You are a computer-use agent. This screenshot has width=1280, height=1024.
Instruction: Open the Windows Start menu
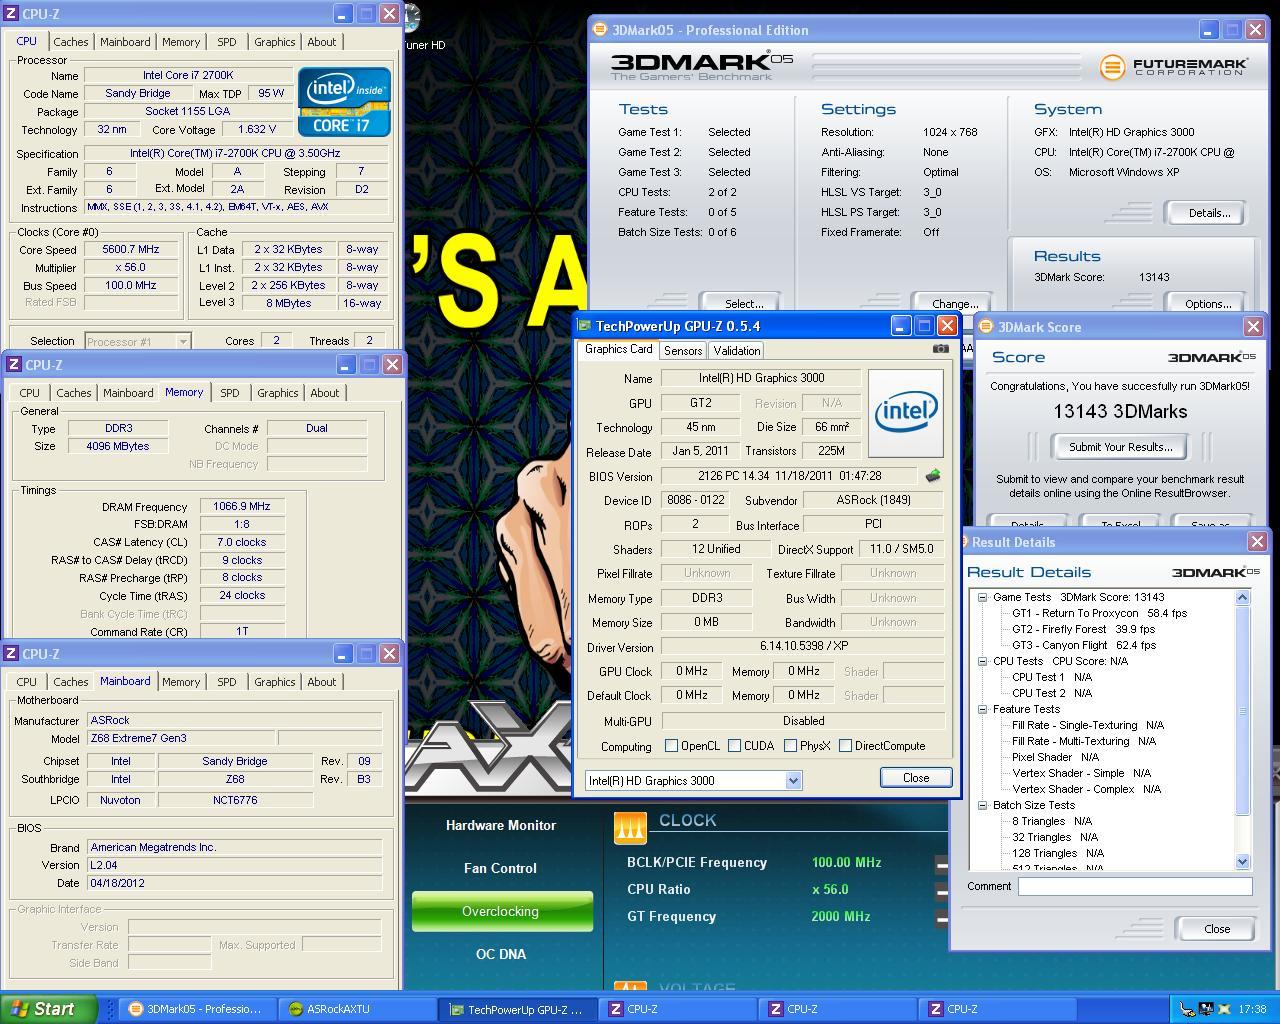pyautogui.click(x=49, y=1009)
